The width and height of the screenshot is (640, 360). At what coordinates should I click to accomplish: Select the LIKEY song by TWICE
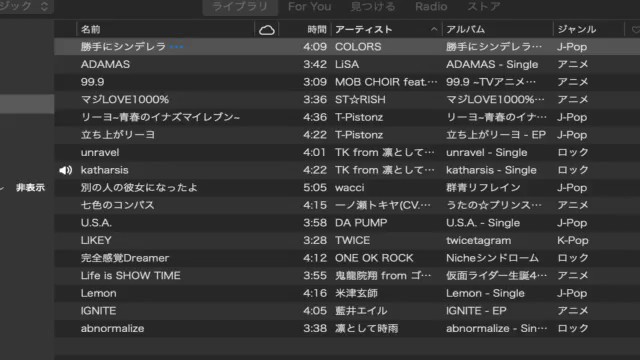coord(347,240)
